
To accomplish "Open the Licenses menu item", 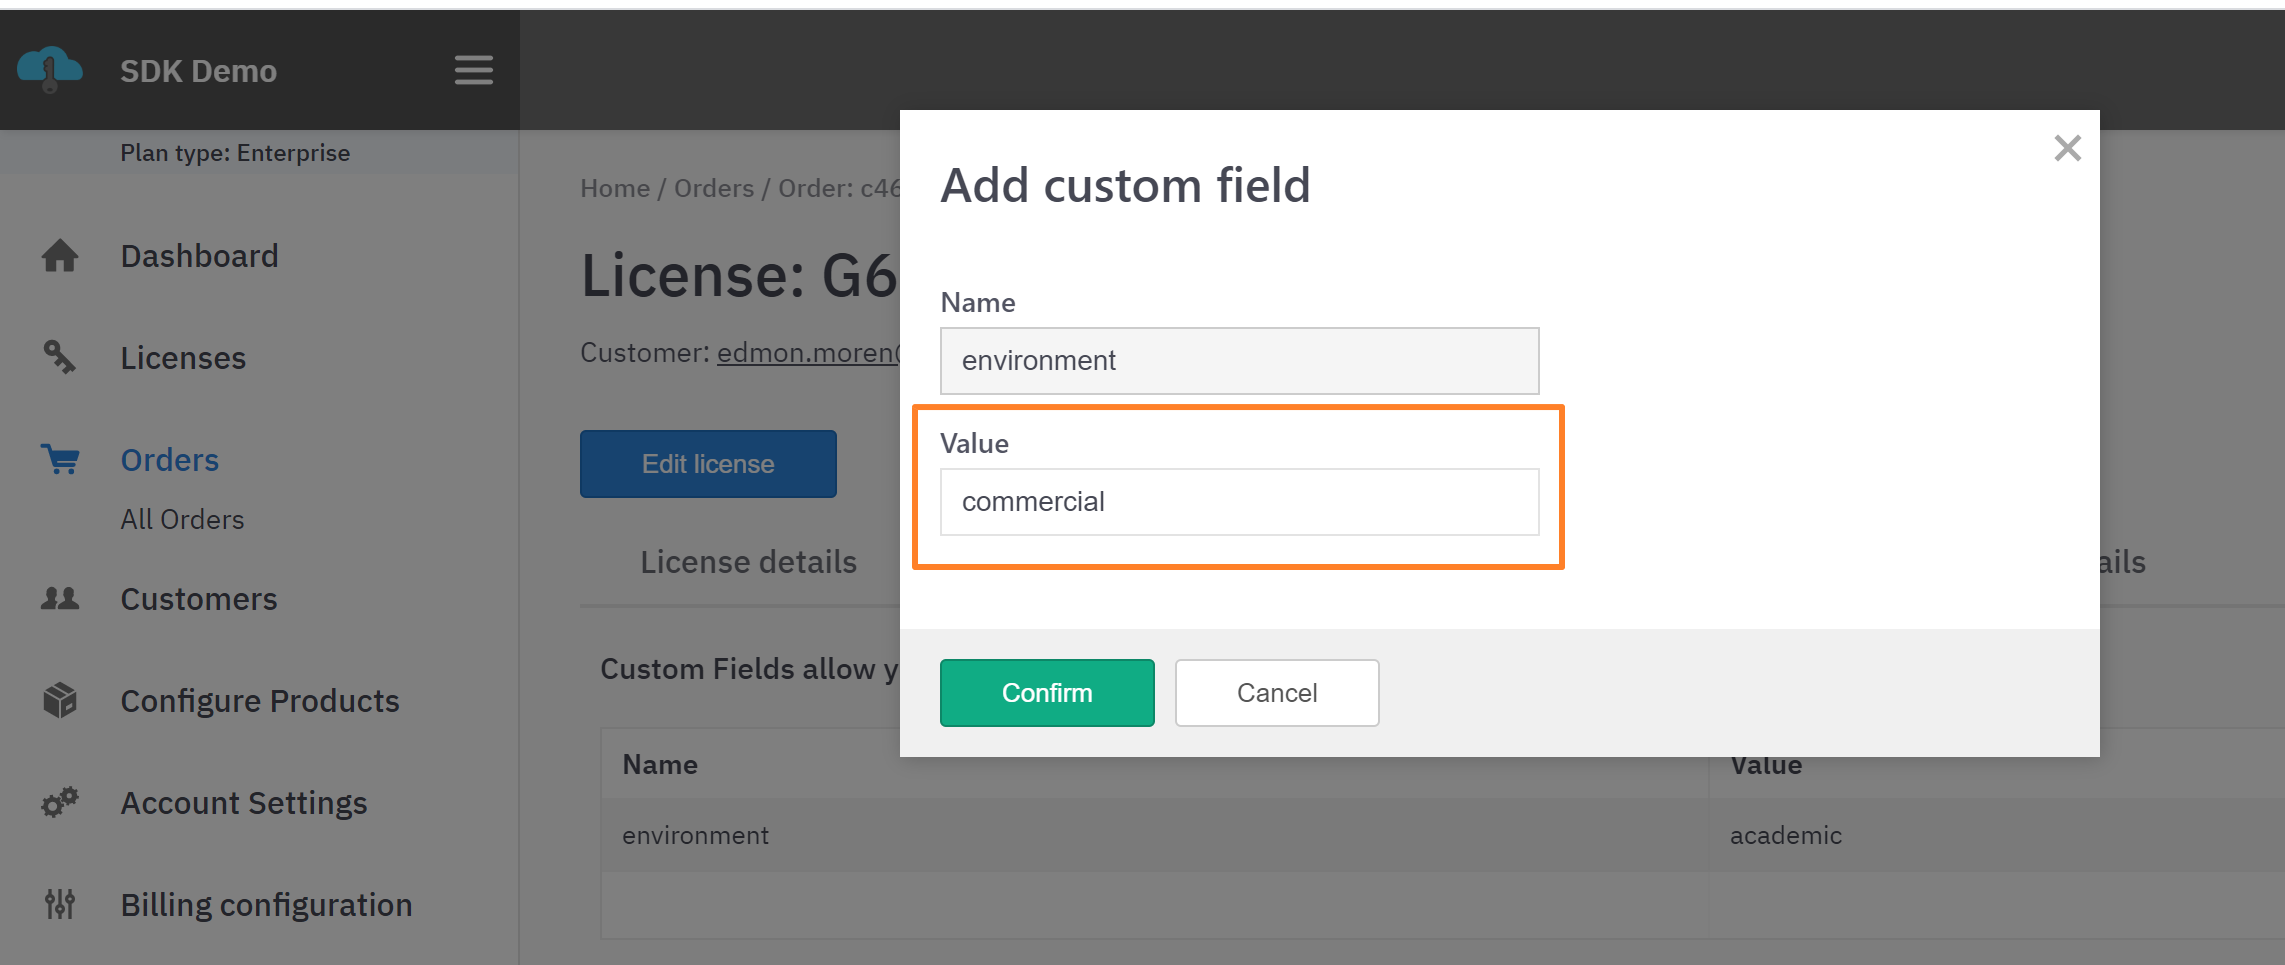I will pyautogui.click(x=183, y=358).
